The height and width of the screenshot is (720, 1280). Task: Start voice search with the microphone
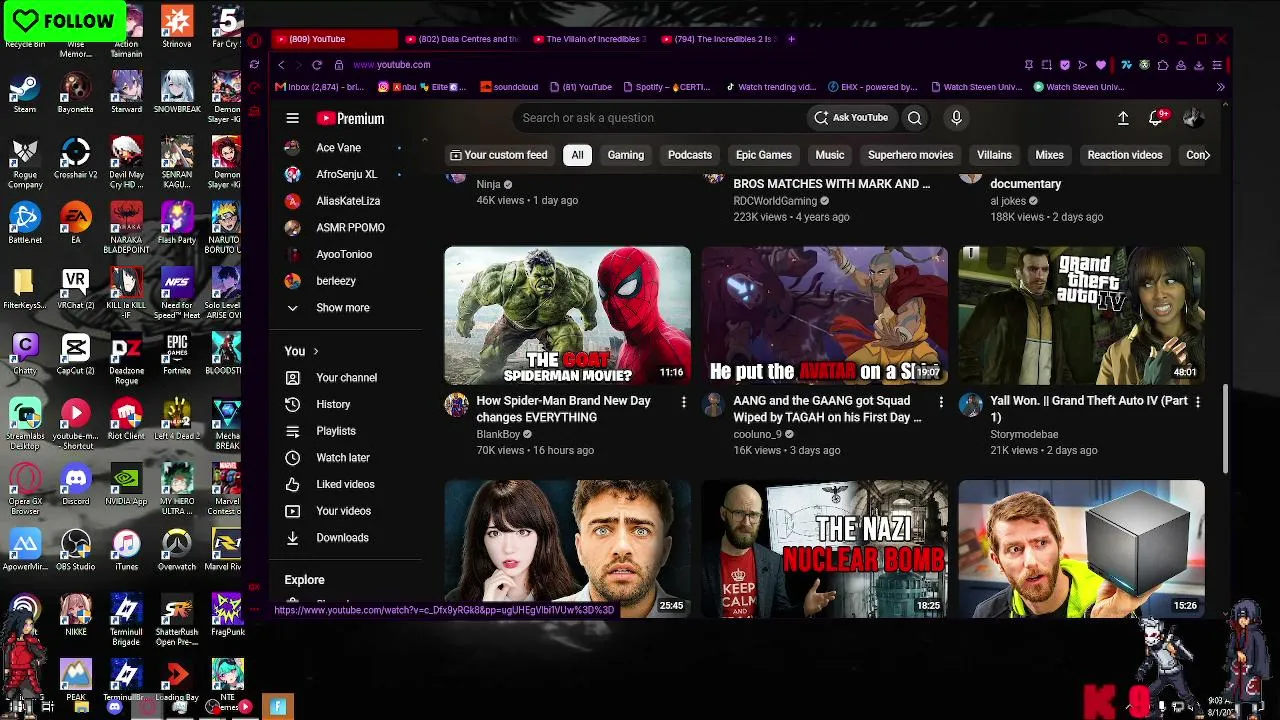pos(956,118)
